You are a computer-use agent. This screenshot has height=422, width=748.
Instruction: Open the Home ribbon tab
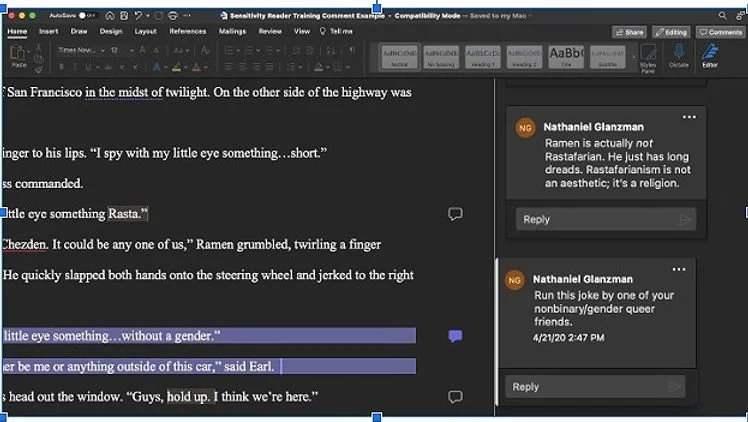(17, 31)
